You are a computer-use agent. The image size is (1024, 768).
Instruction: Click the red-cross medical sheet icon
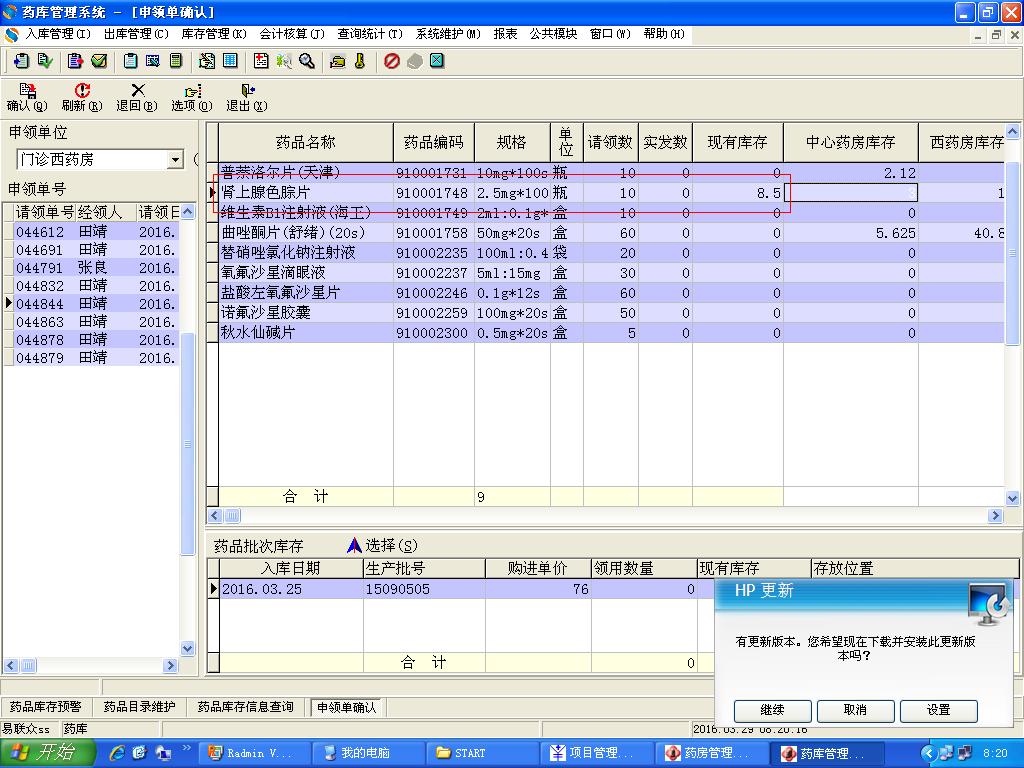click(x=261, y=61)
